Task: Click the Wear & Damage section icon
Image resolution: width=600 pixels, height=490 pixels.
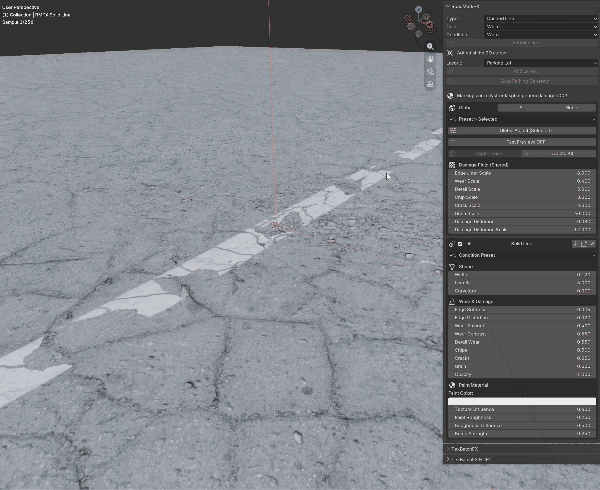Action: click(452, 302)
